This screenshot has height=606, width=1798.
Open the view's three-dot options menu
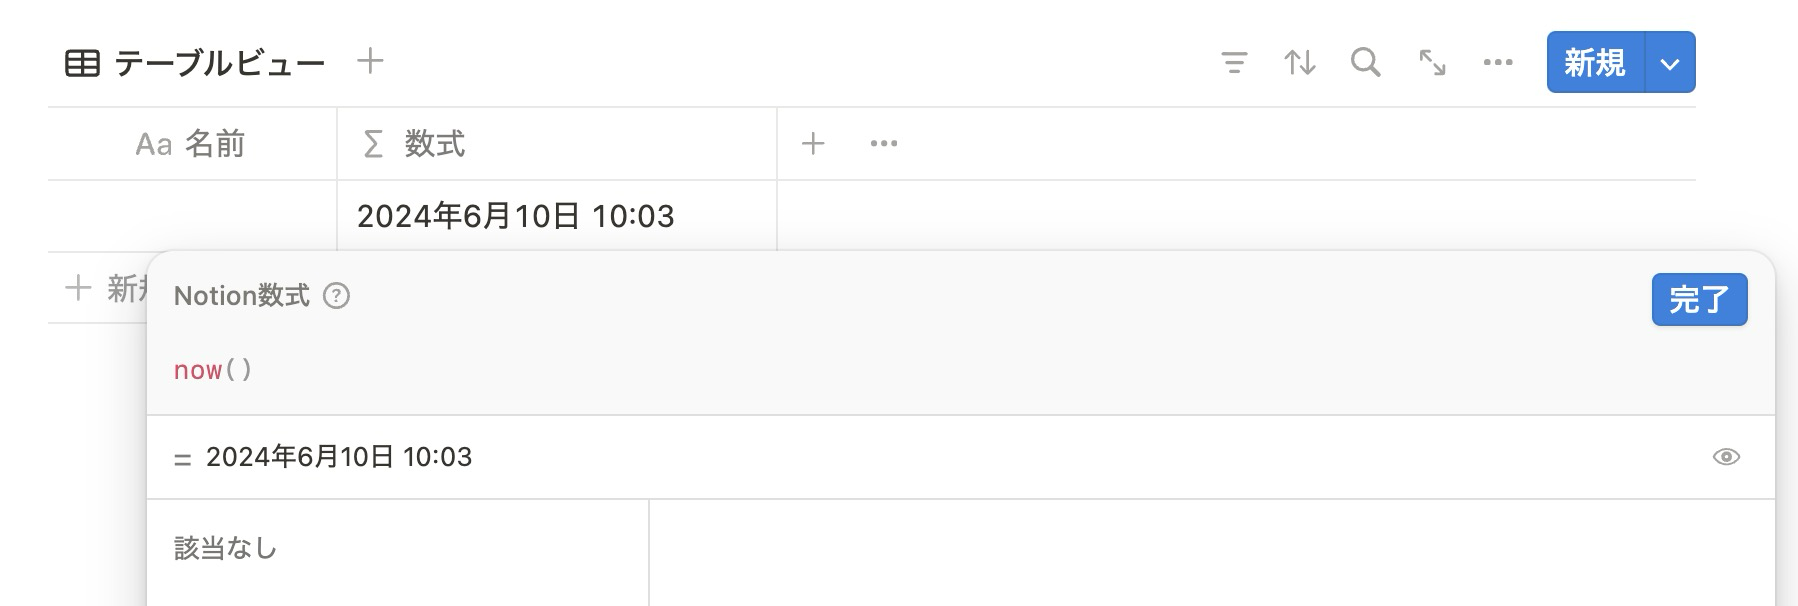pyautogui.click(x=1498, y=63)
